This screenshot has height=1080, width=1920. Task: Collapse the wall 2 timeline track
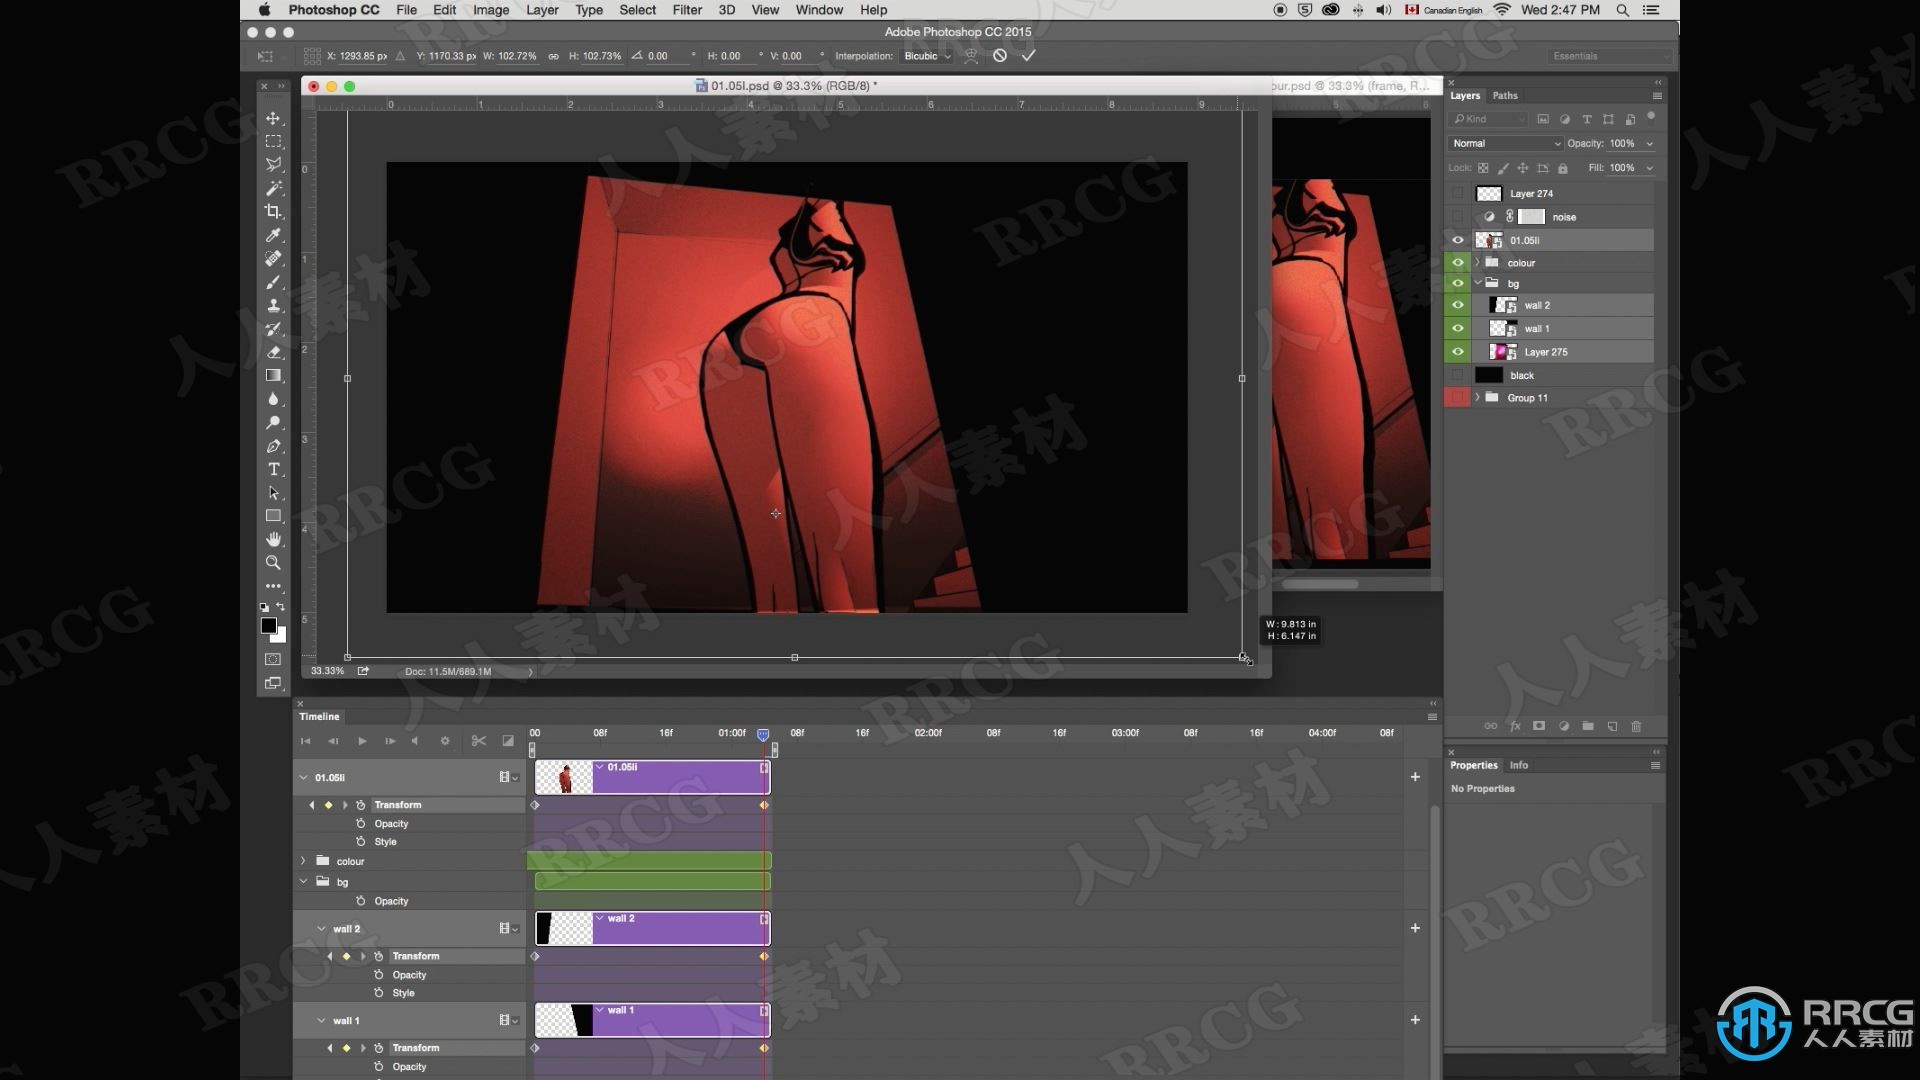(321, 928)
